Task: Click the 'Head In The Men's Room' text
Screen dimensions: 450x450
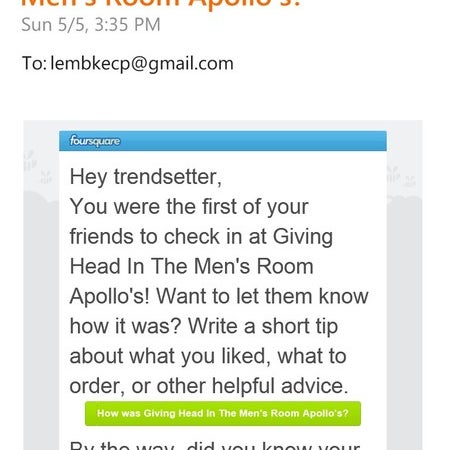Action: (x=192, y=267)
